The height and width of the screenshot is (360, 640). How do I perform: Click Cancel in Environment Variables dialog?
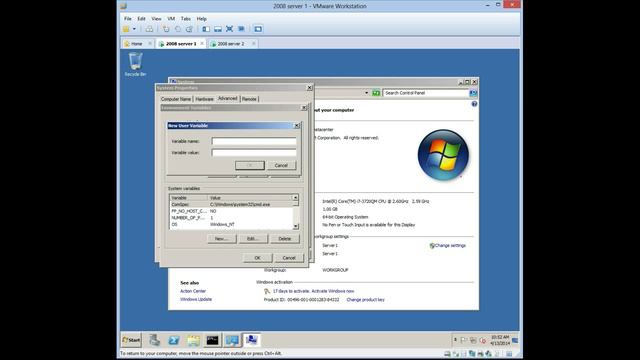[x=289, y=258]
